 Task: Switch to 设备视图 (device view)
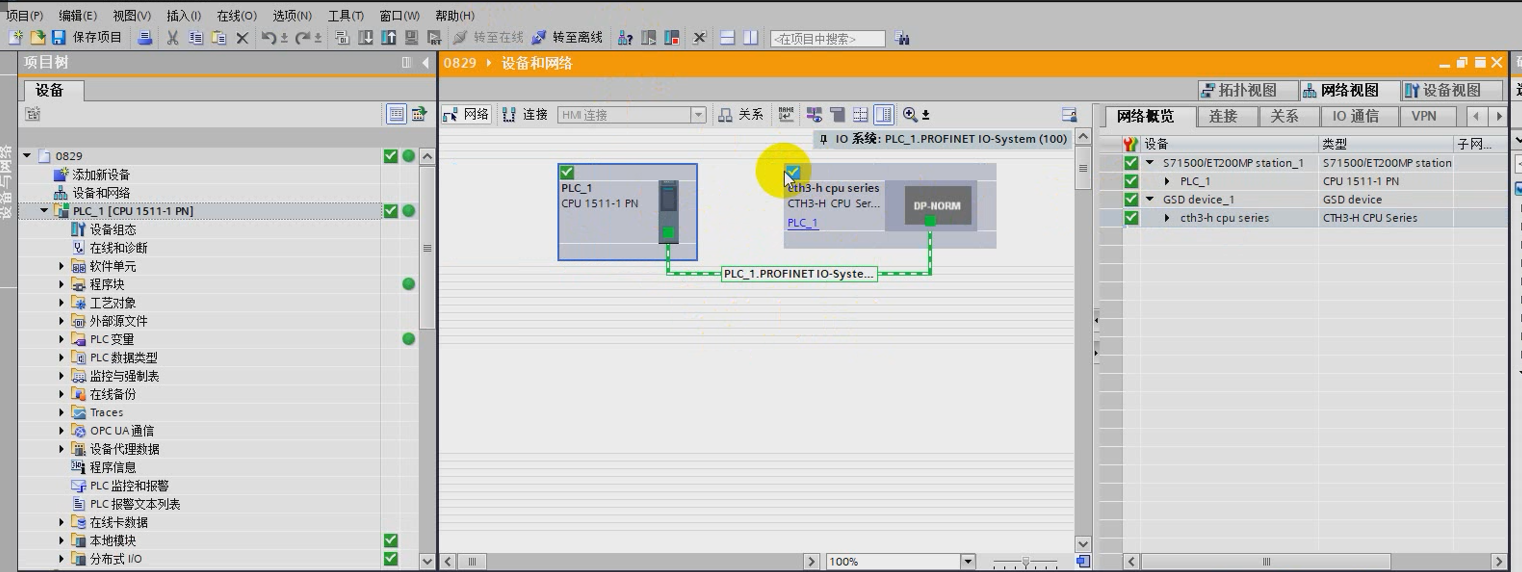1452,90
